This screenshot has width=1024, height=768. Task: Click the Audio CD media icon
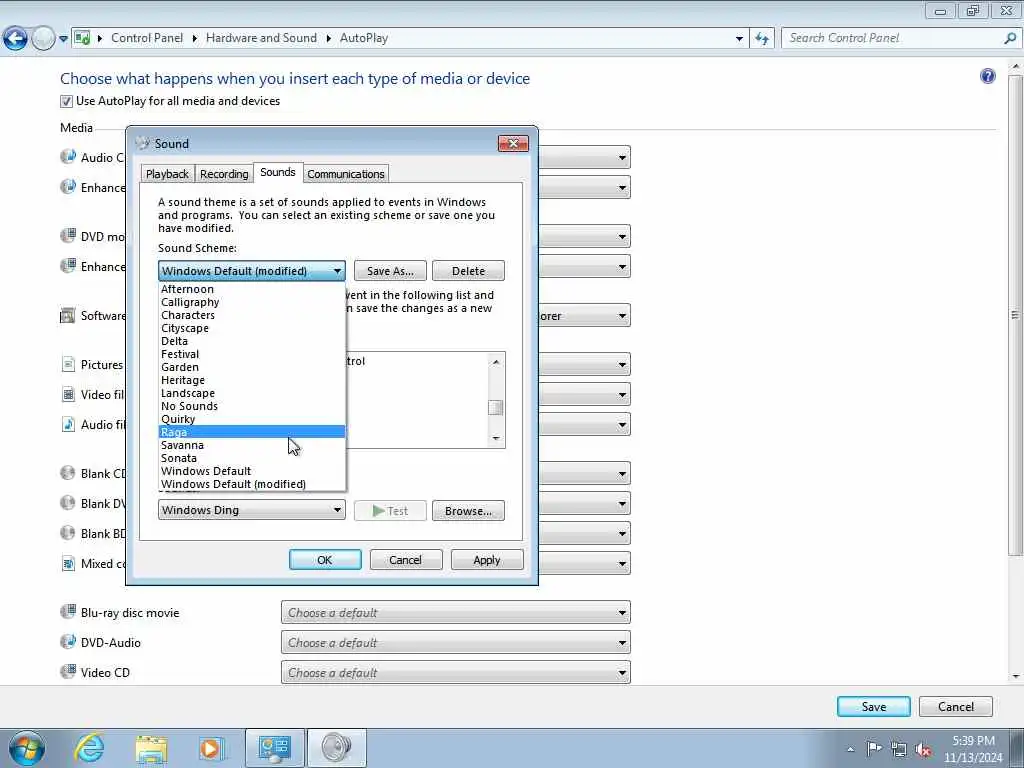coord(68,157)
